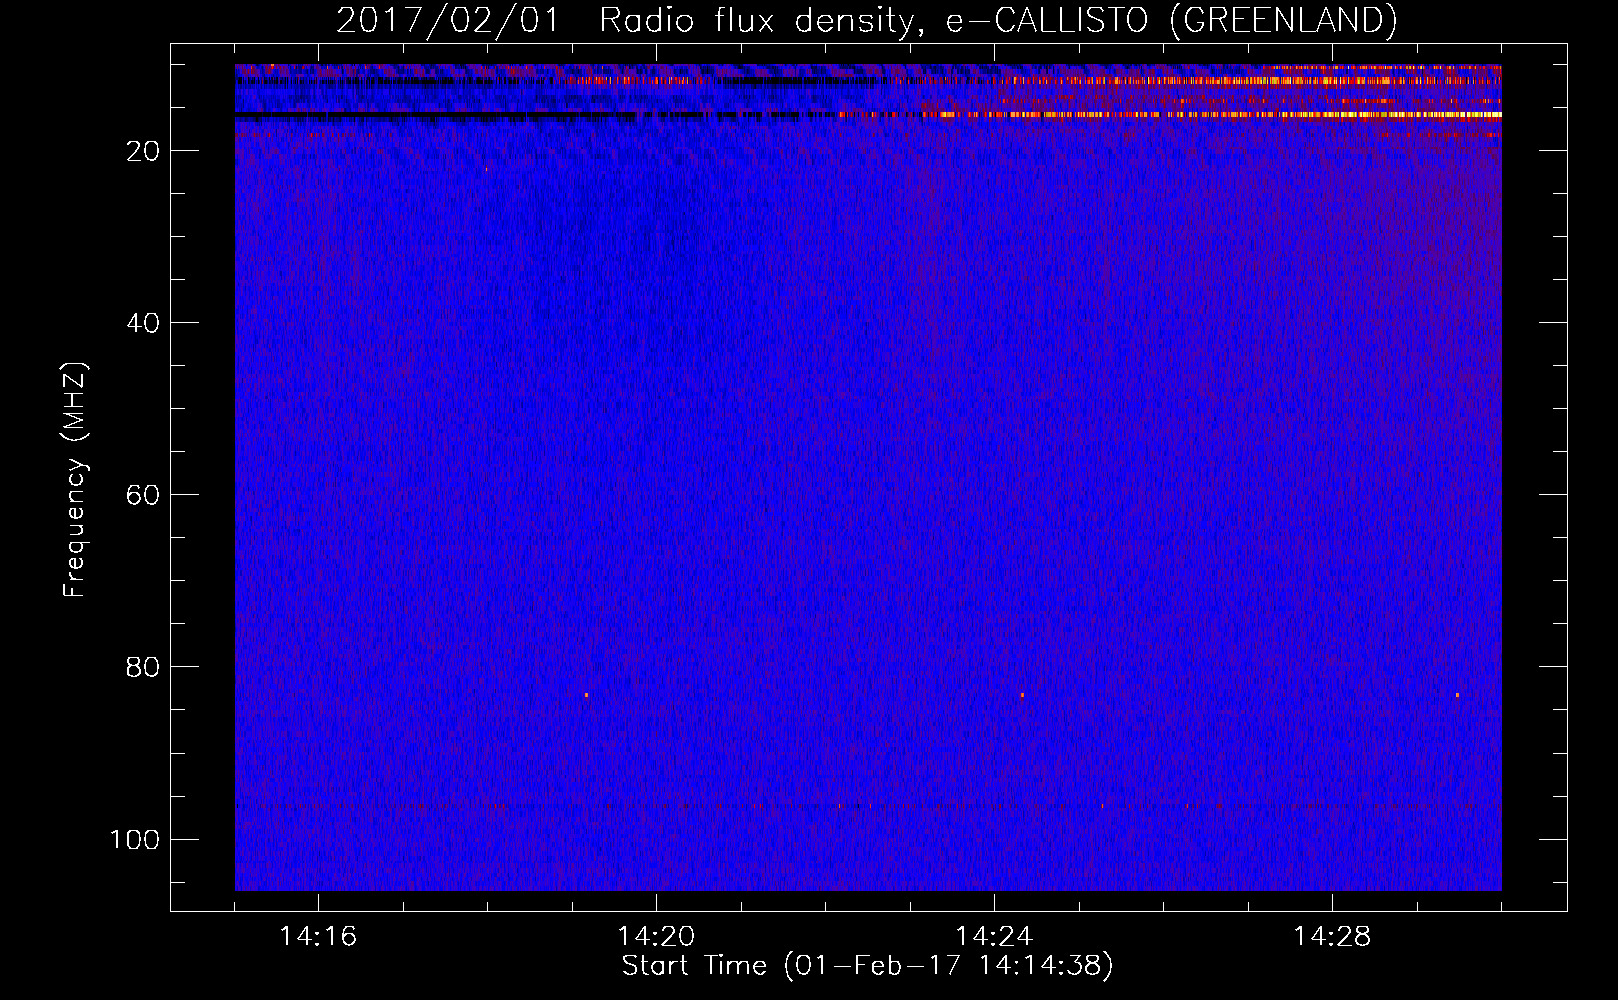Click the 'Start Time (01-Feb-17 14:14:38)' axis label
The image size is (1618, 1000).
pos(867,966)
